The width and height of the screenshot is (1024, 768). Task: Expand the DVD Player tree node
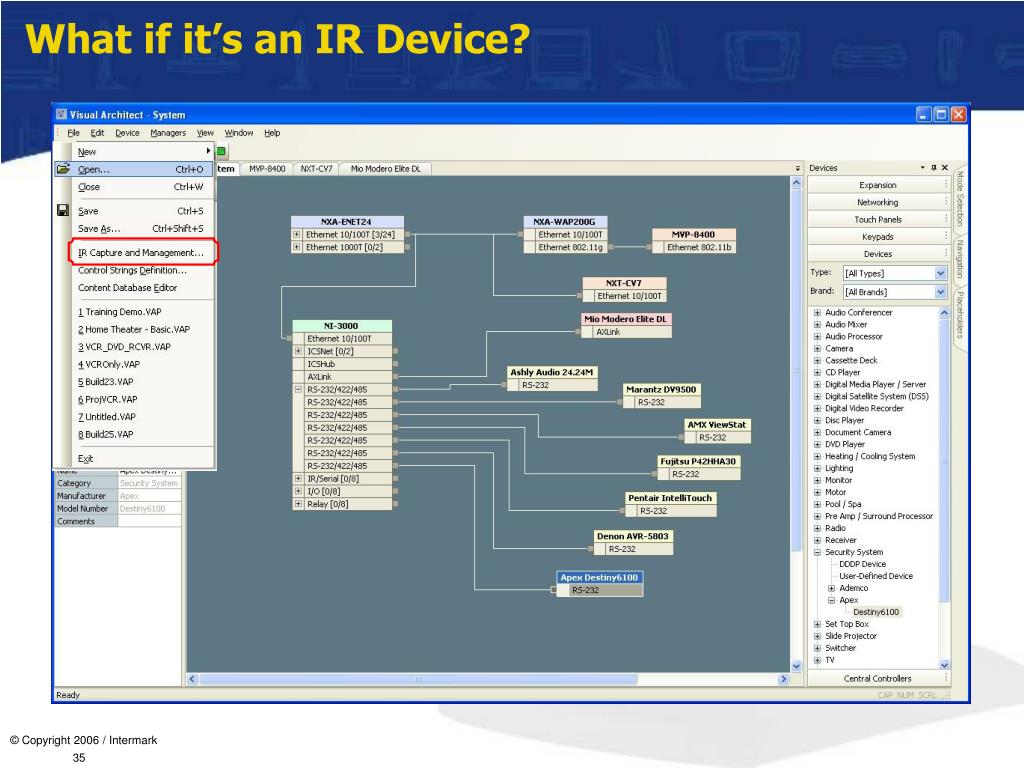pos(817,445)
